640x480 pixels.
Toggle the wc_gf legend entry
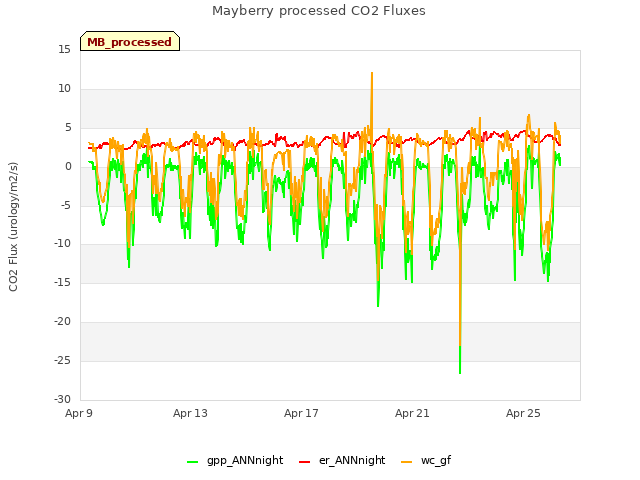[x=426, y=460]
